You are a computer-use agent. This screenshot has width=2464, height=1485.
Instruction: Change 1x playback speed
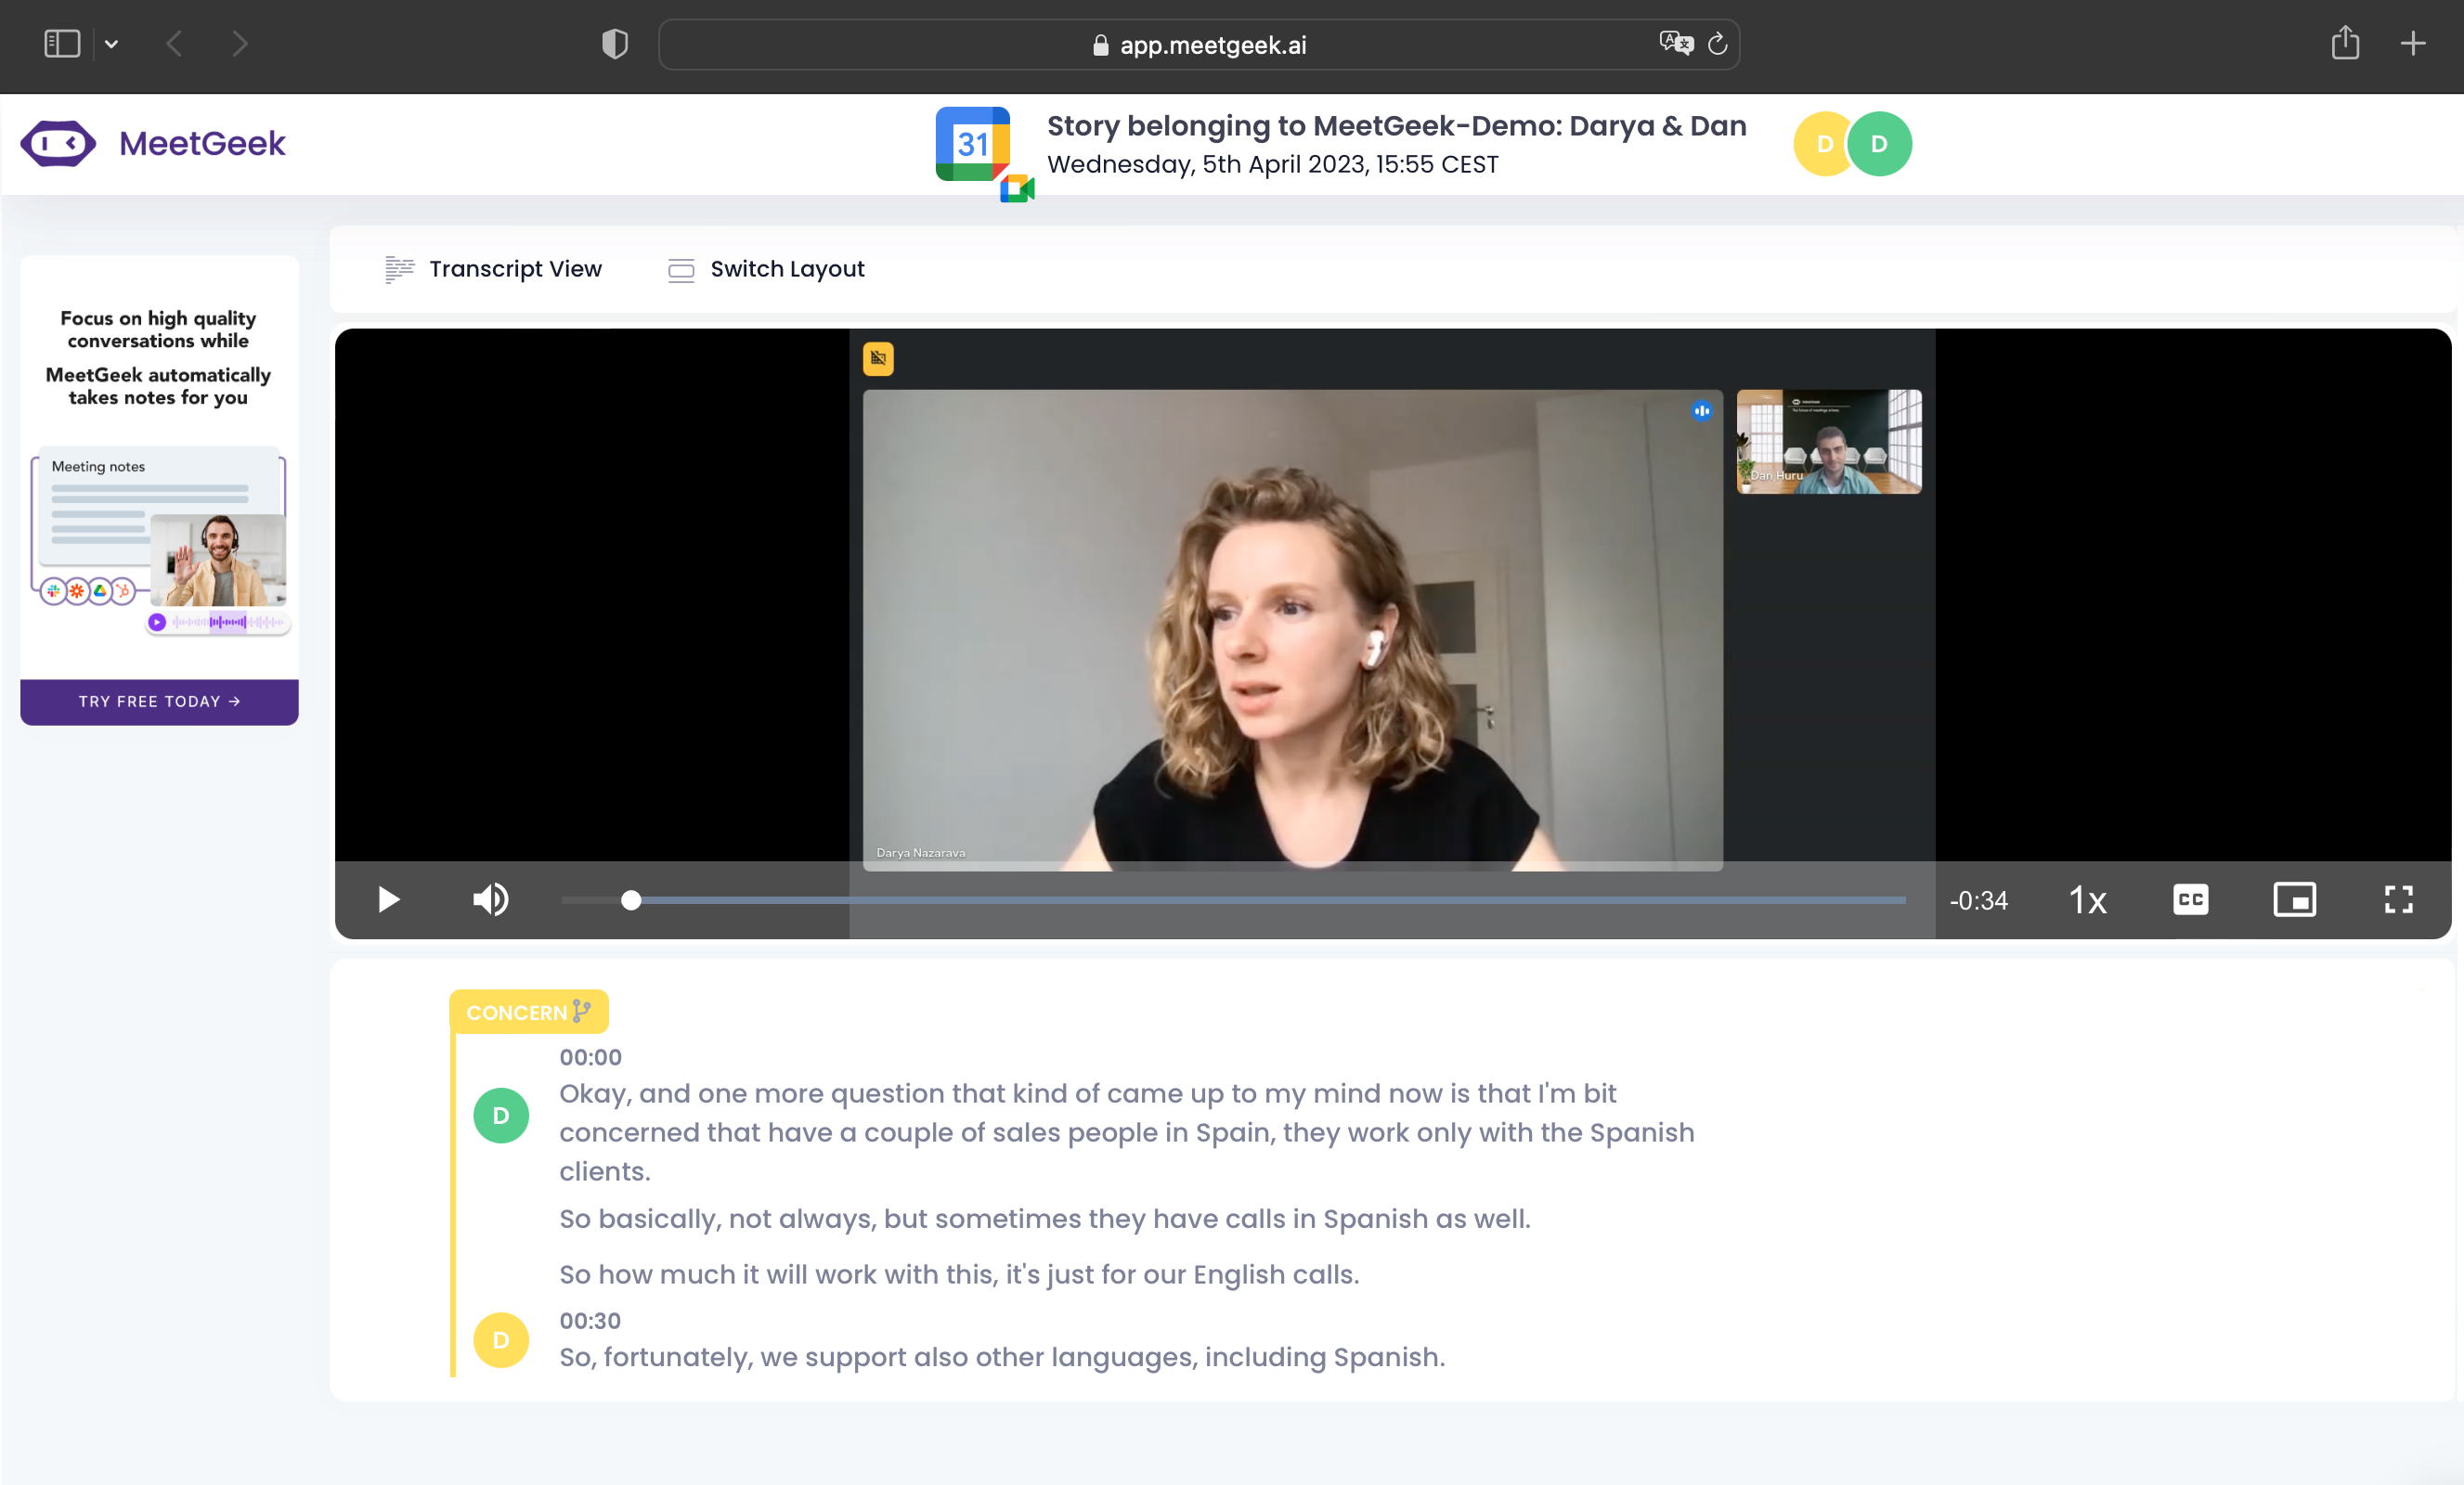(x=2087, y=901)
